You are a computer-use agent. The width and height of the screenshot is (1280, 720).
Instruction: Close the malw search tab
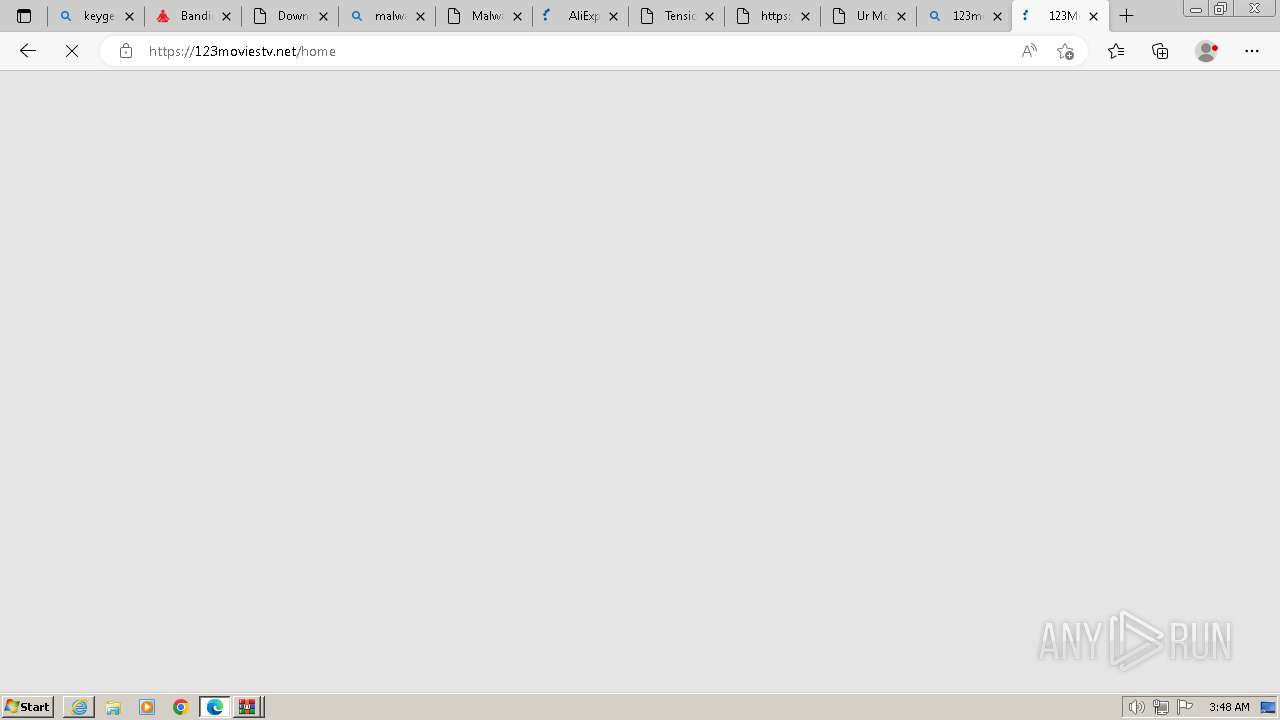coord(420,16)
